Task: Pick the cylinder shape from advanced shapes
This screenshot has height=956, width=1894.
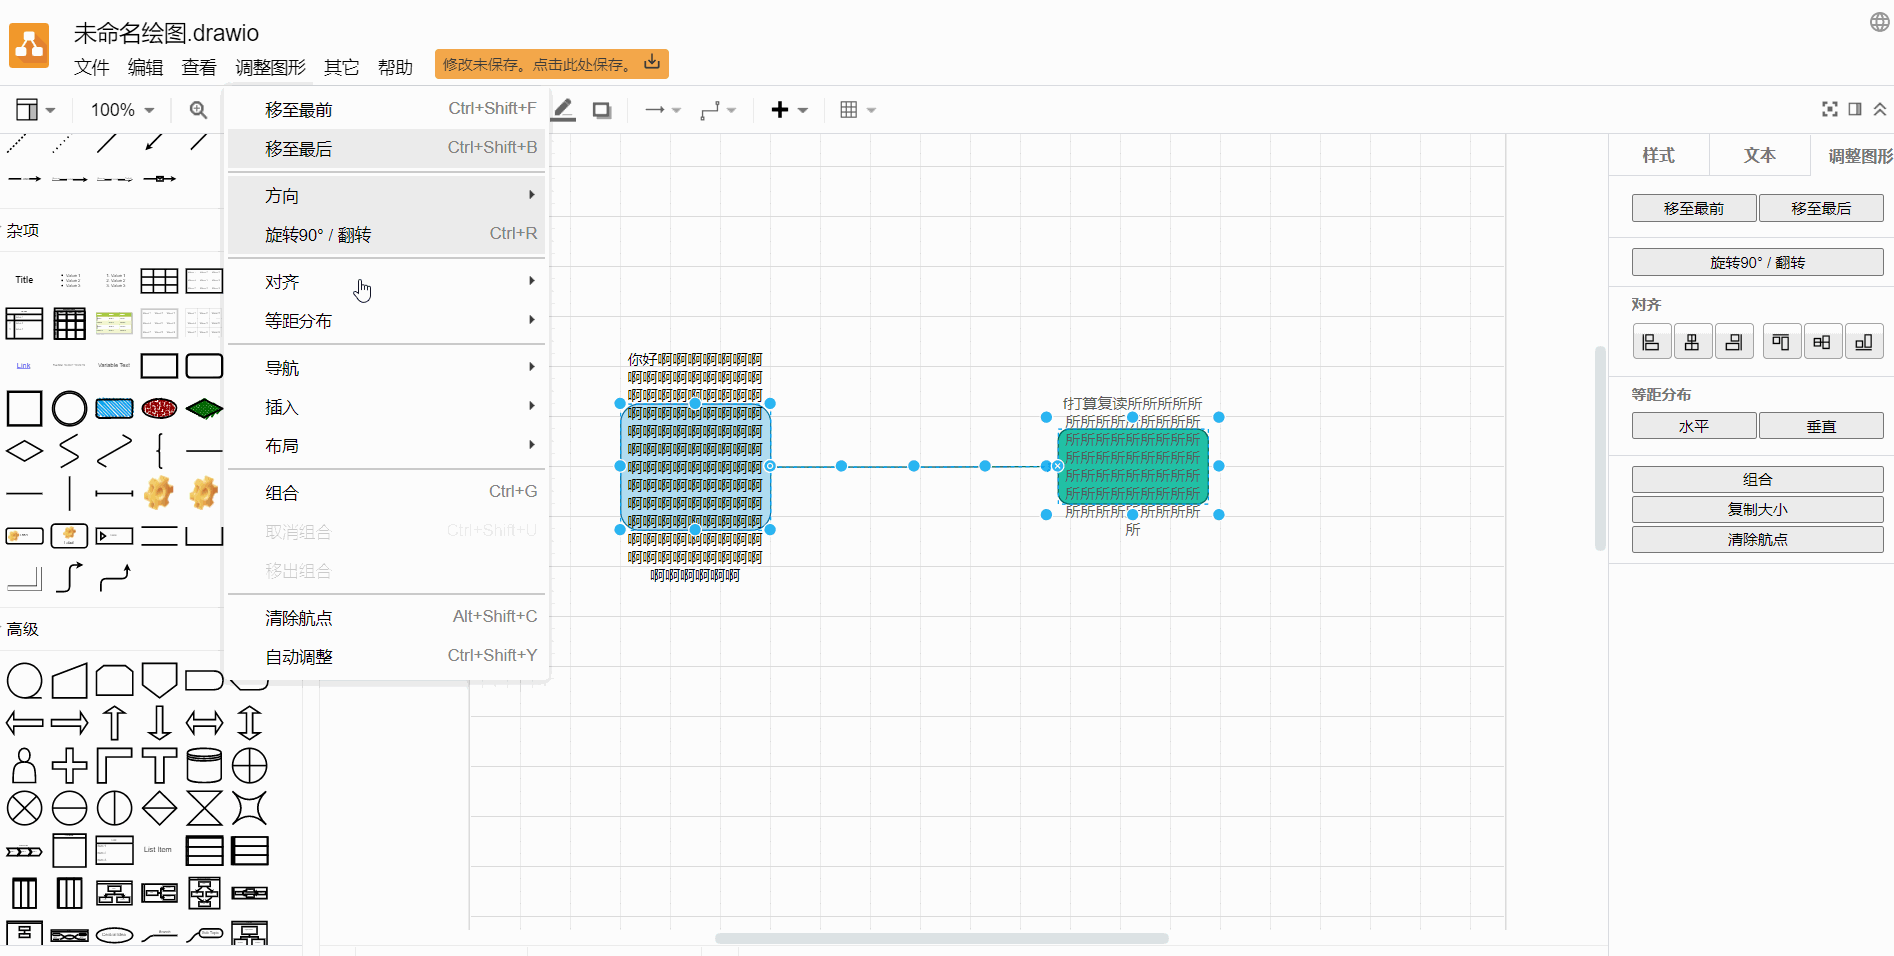Action: point(204,766)
